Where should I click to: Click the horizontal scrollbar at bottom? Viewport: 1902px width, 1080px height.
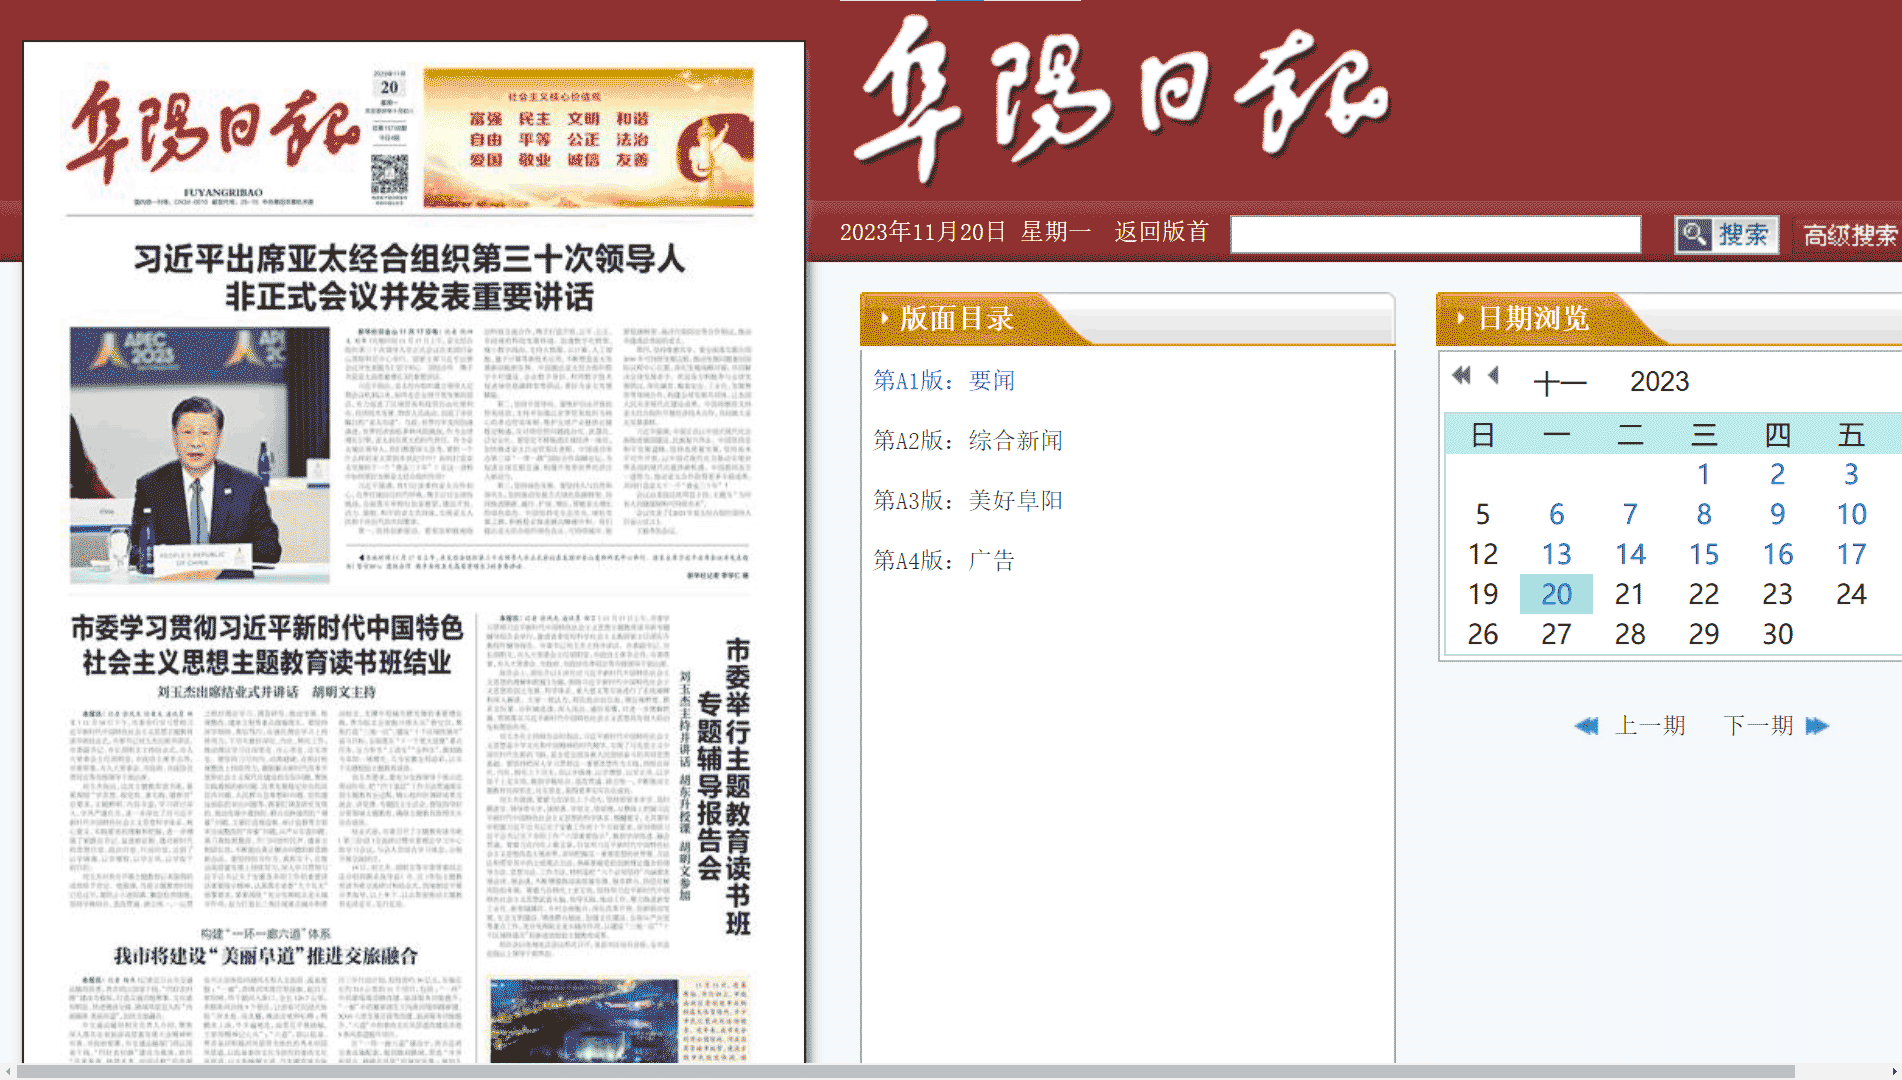[905, 1072]
